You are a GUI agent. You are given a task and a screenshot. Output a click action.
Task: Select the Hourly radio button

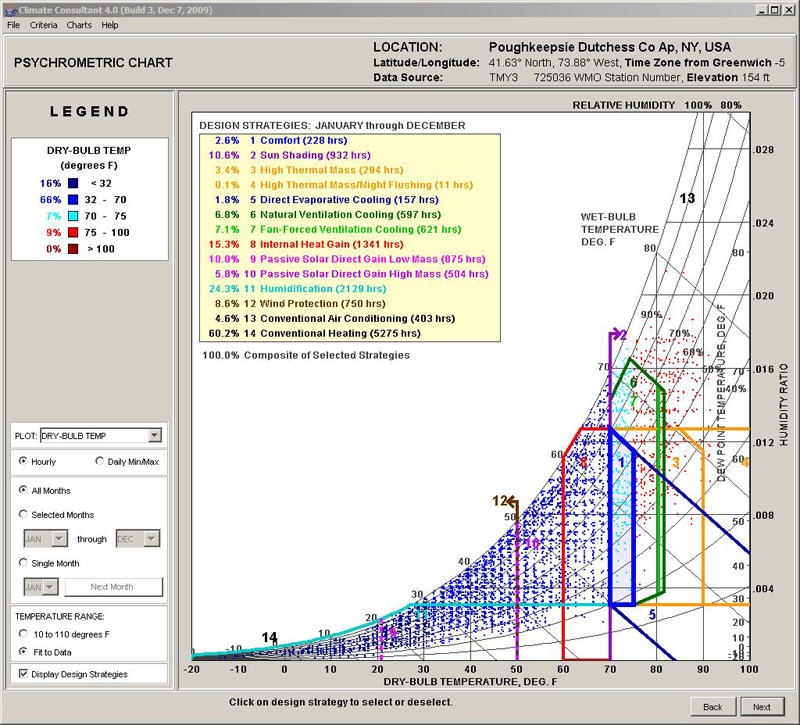click(x=24, y=461)
